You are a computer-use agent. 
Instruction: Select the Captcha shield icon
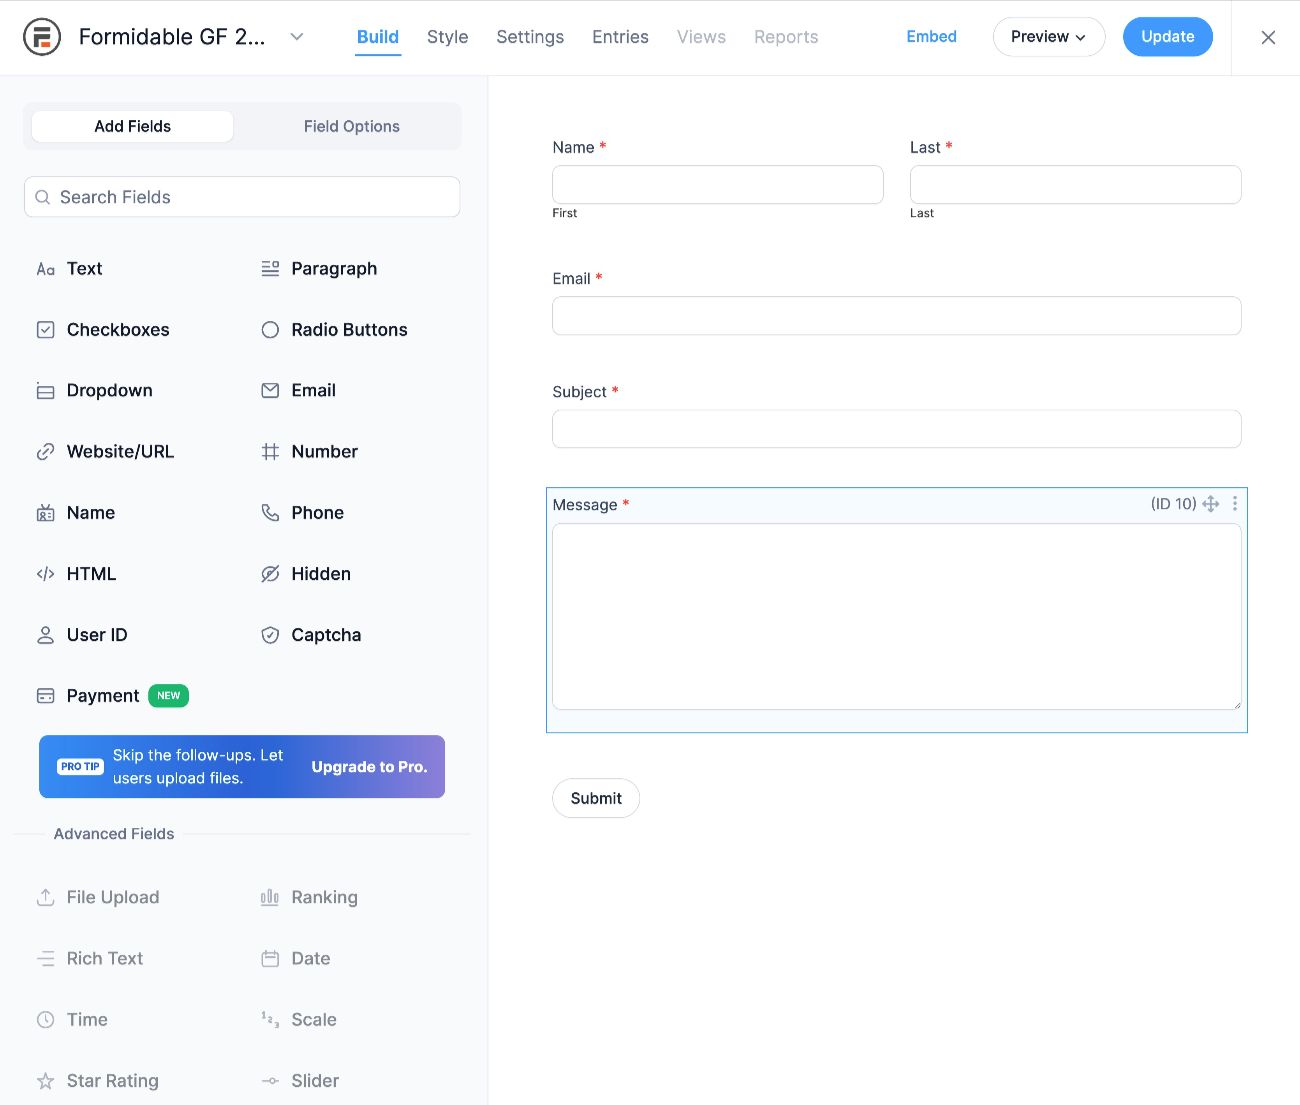click(270, 634)
